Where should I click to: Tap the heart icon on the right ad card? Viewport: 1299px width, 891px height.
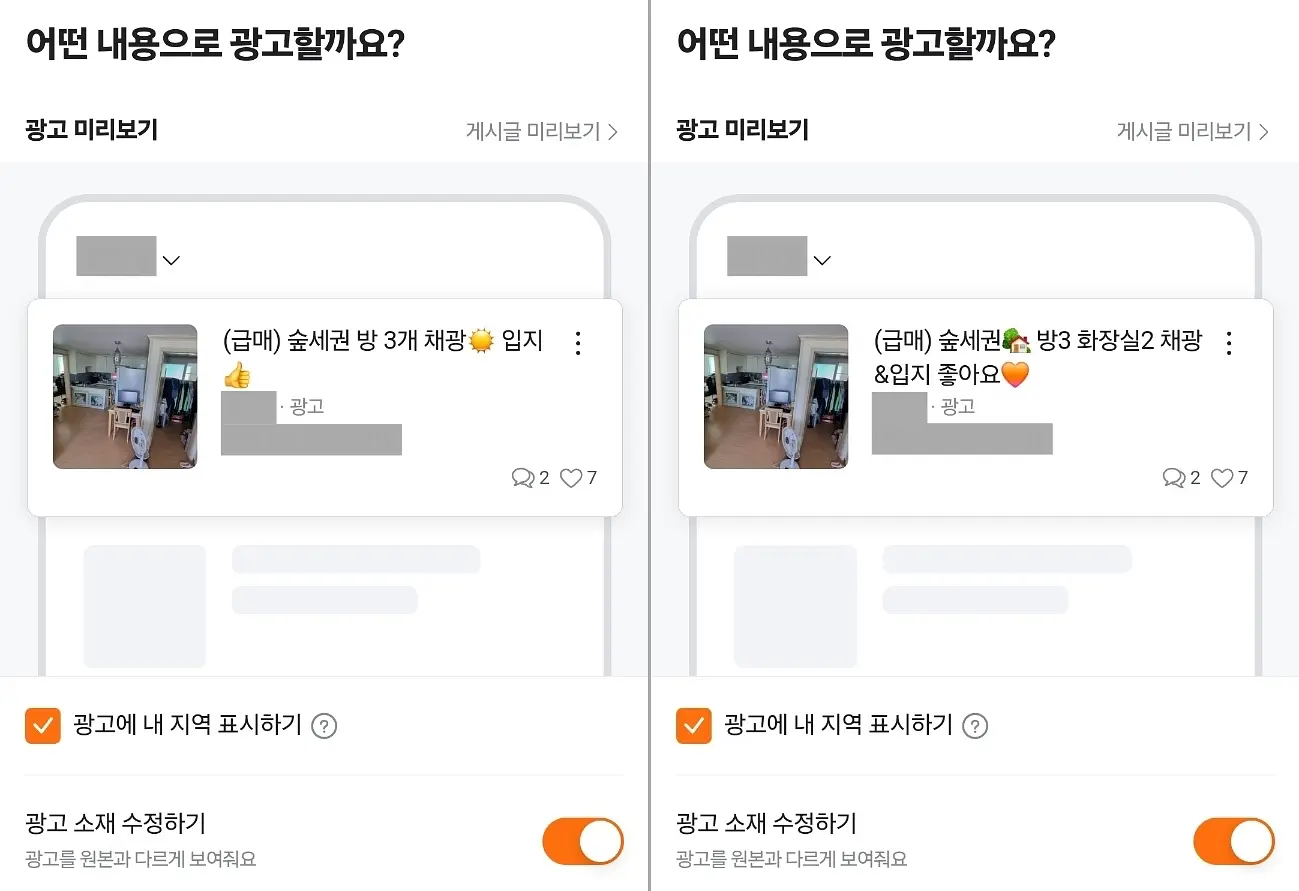click(x=1222, y=478)
